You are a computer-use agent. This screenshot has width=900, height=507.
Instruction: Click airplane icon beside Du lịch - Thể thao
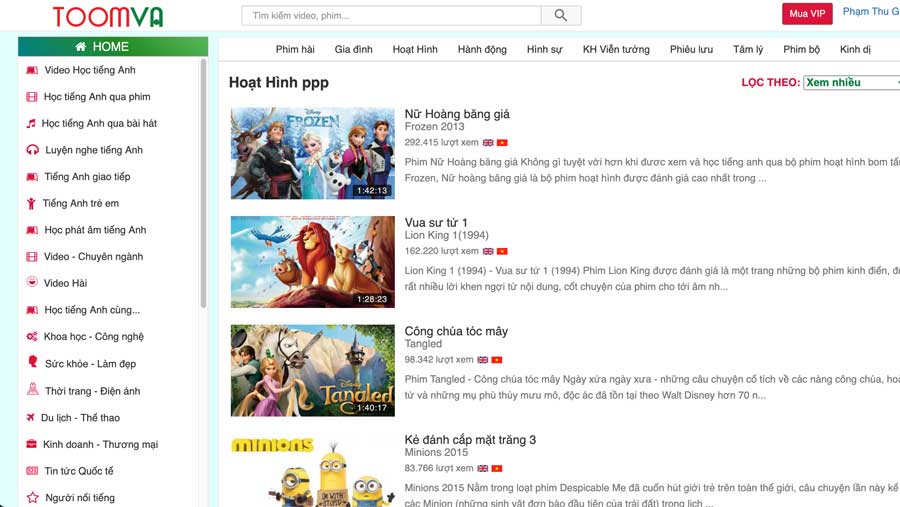30,417
